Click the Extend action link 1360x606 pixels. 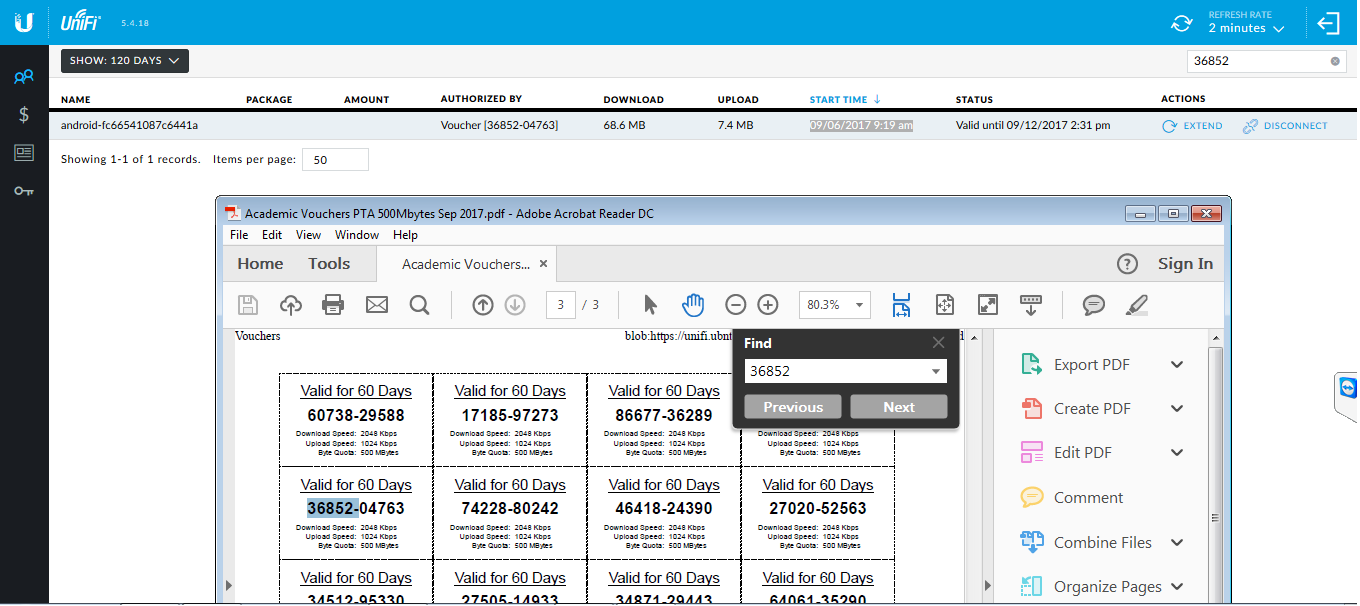click(1192, 126)
